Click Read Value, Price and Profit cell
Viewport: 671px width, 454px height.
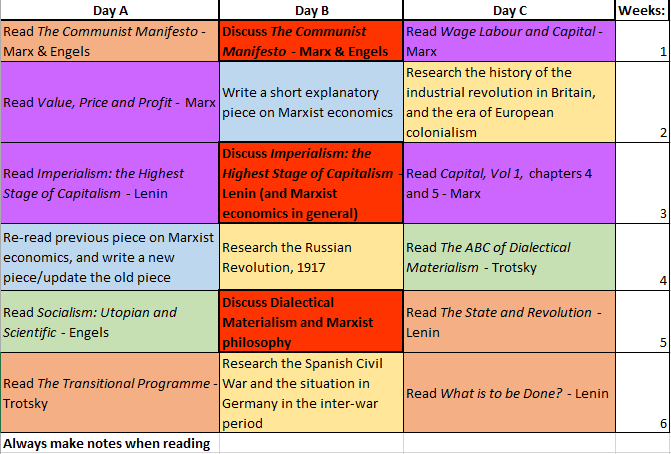point(109,102)
